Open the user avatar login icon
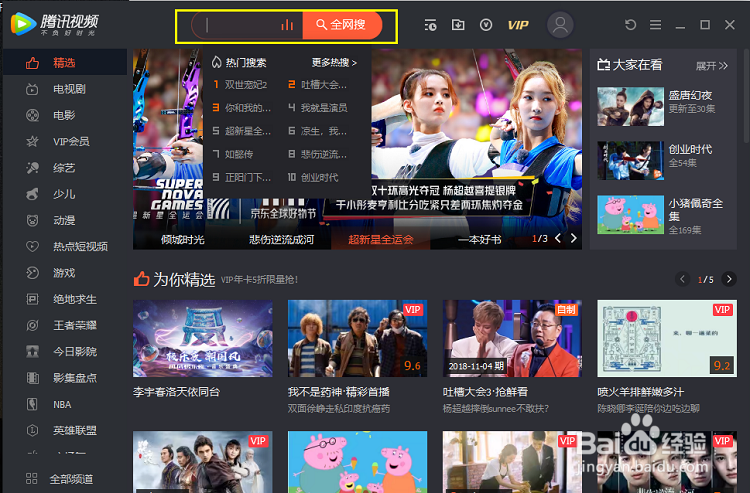 [x=560, y=25]
